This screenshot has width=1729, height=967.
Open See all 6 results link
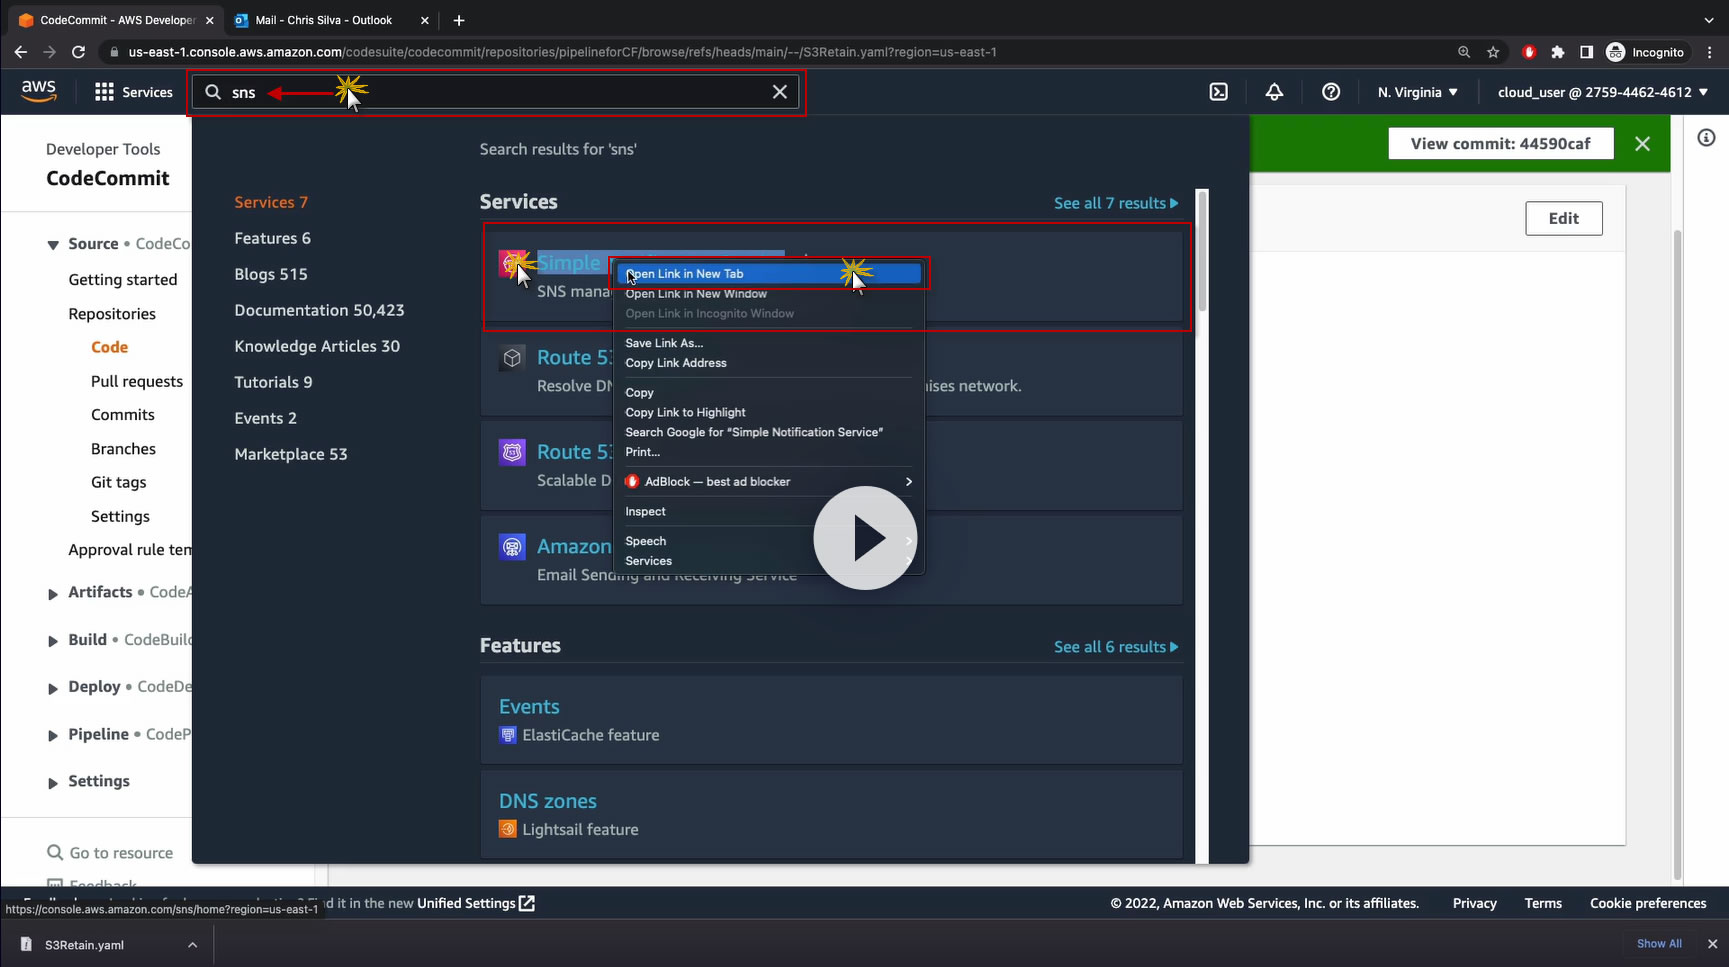tap(1116, 647)
